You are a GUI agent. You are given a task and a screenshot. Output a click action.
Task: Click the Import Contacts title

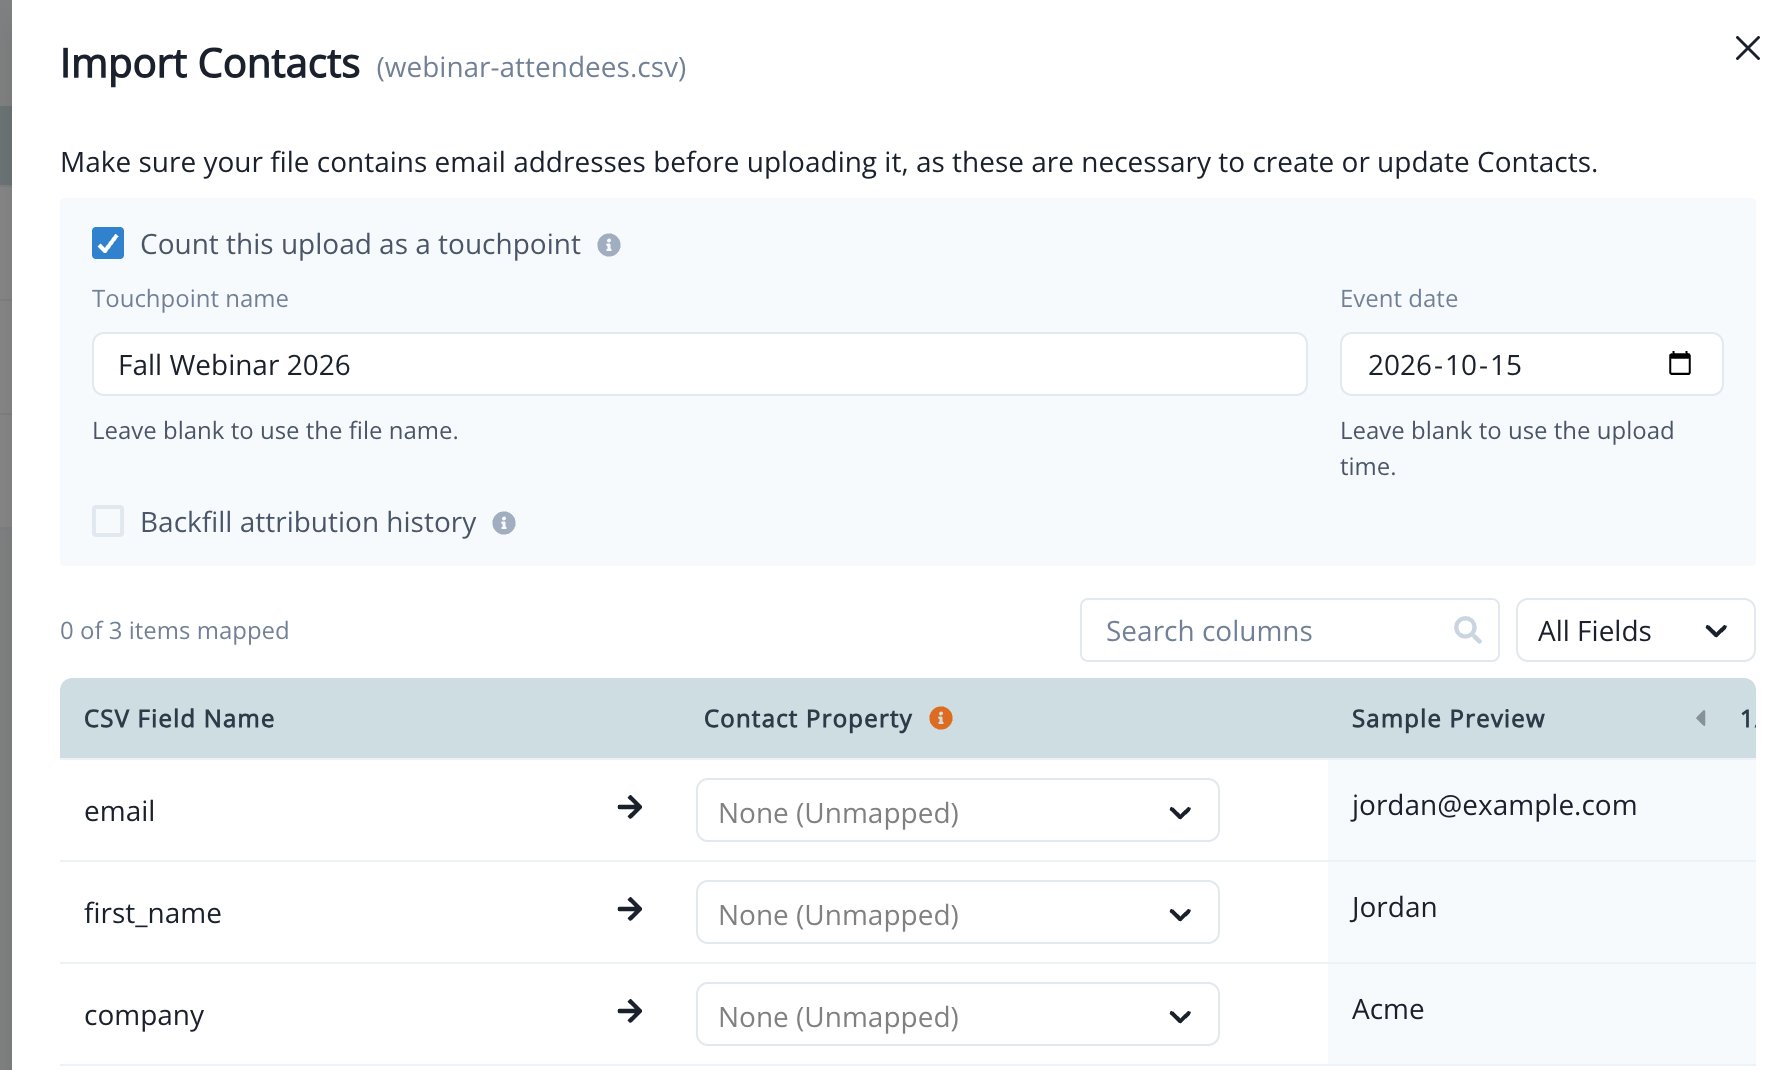pyautogui.click(x=210, y=64)
